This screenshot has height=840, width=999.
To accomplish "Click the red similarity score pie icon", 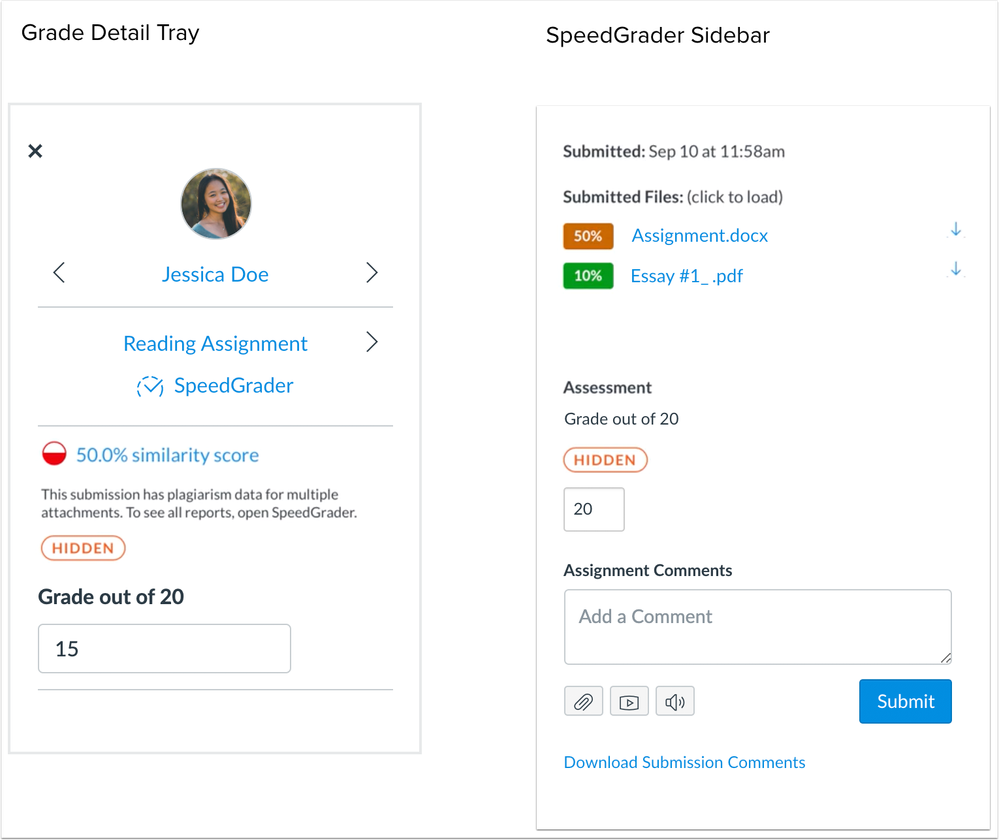I will pyautogui.click(x=55, y=452).
